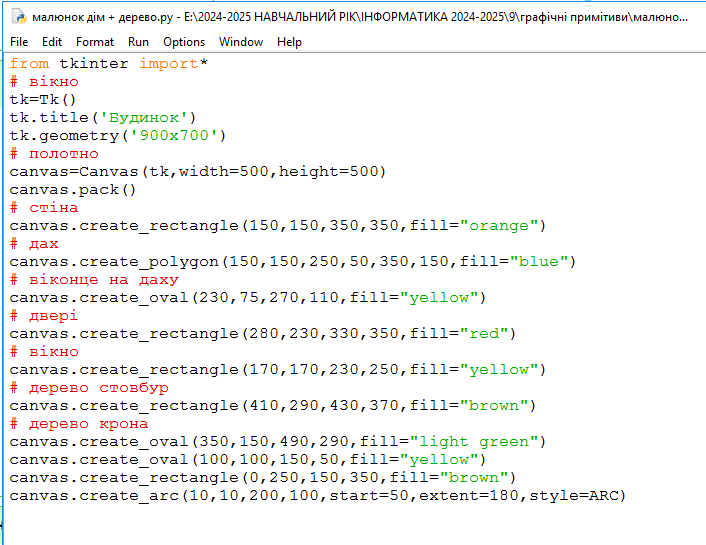Click the create_rectangle(0,250,150,350) line

[263, 478]
